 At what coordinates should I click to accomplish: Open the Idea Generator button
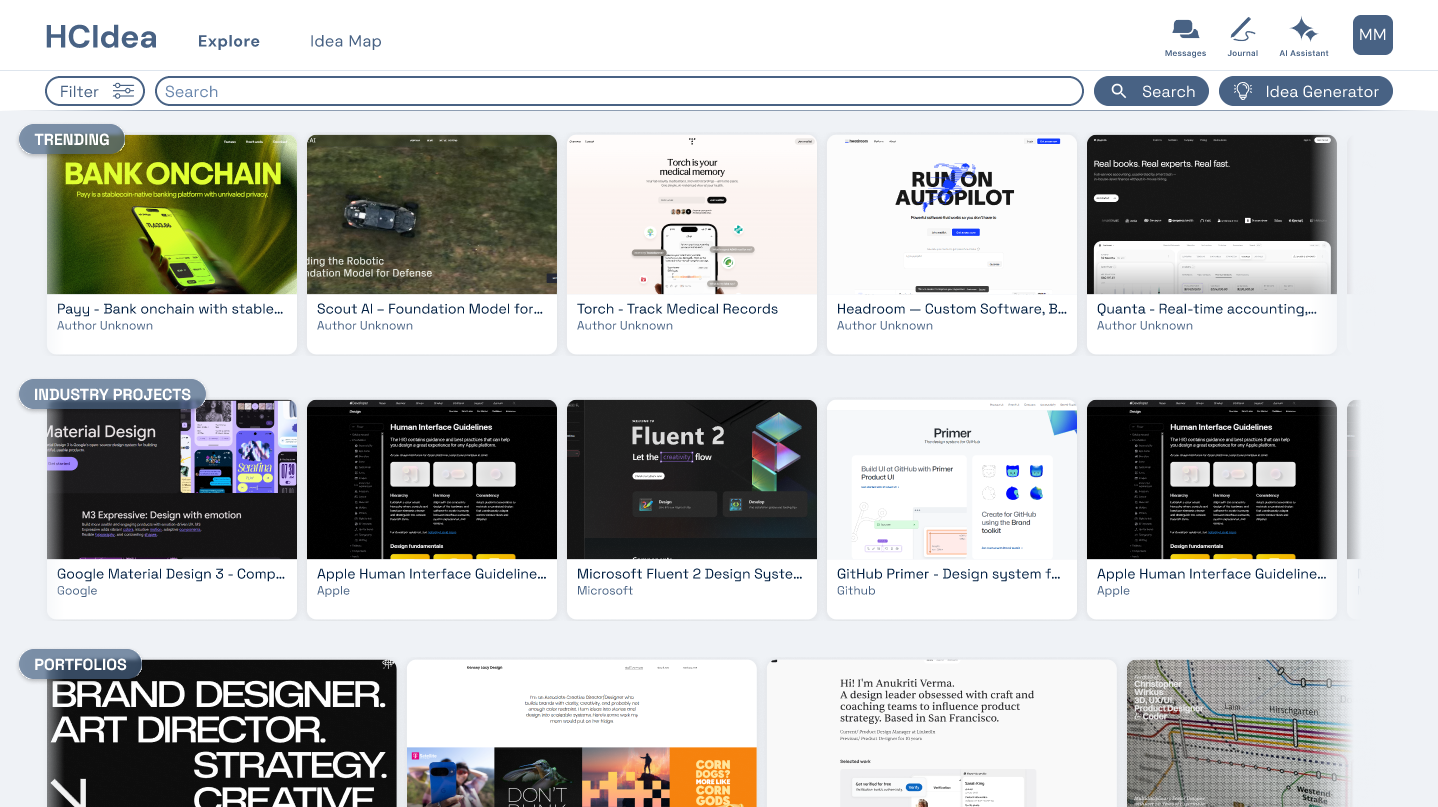(1306, 91)
